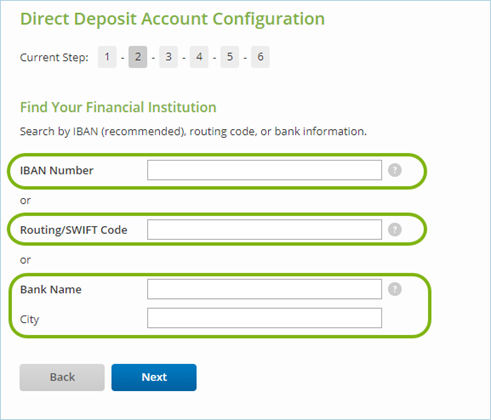Go to step 1 in the indicator
491x420 pixels.
[x=107, y=57]
